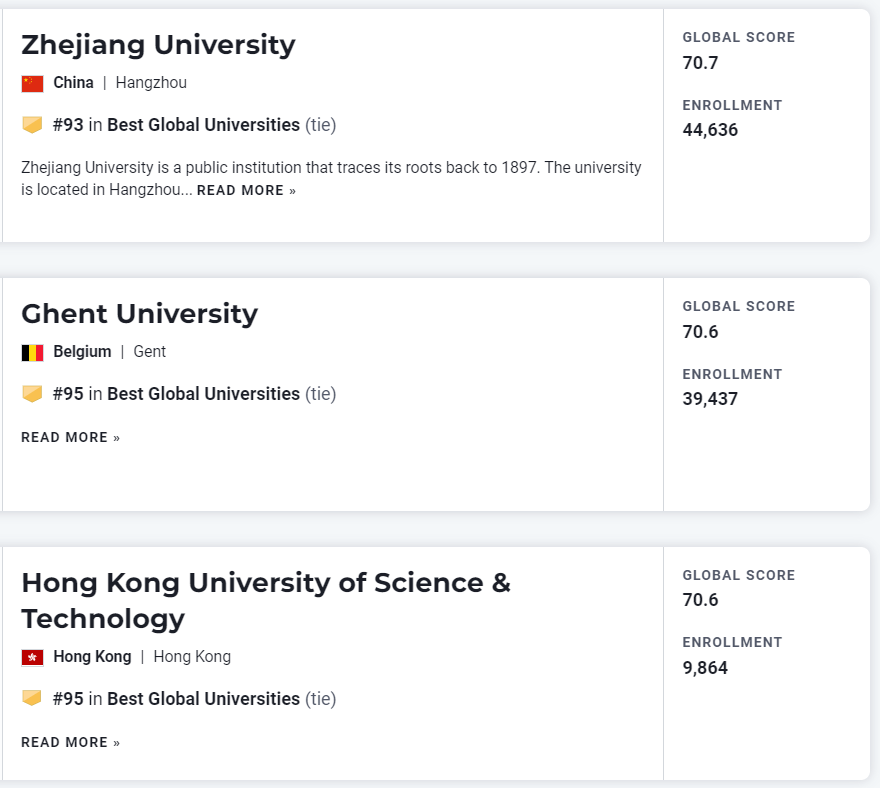This screenshot has height=788, width=880.
Task: Click Best Global Universities link for Ghent
Action: (x=203, y=394)
